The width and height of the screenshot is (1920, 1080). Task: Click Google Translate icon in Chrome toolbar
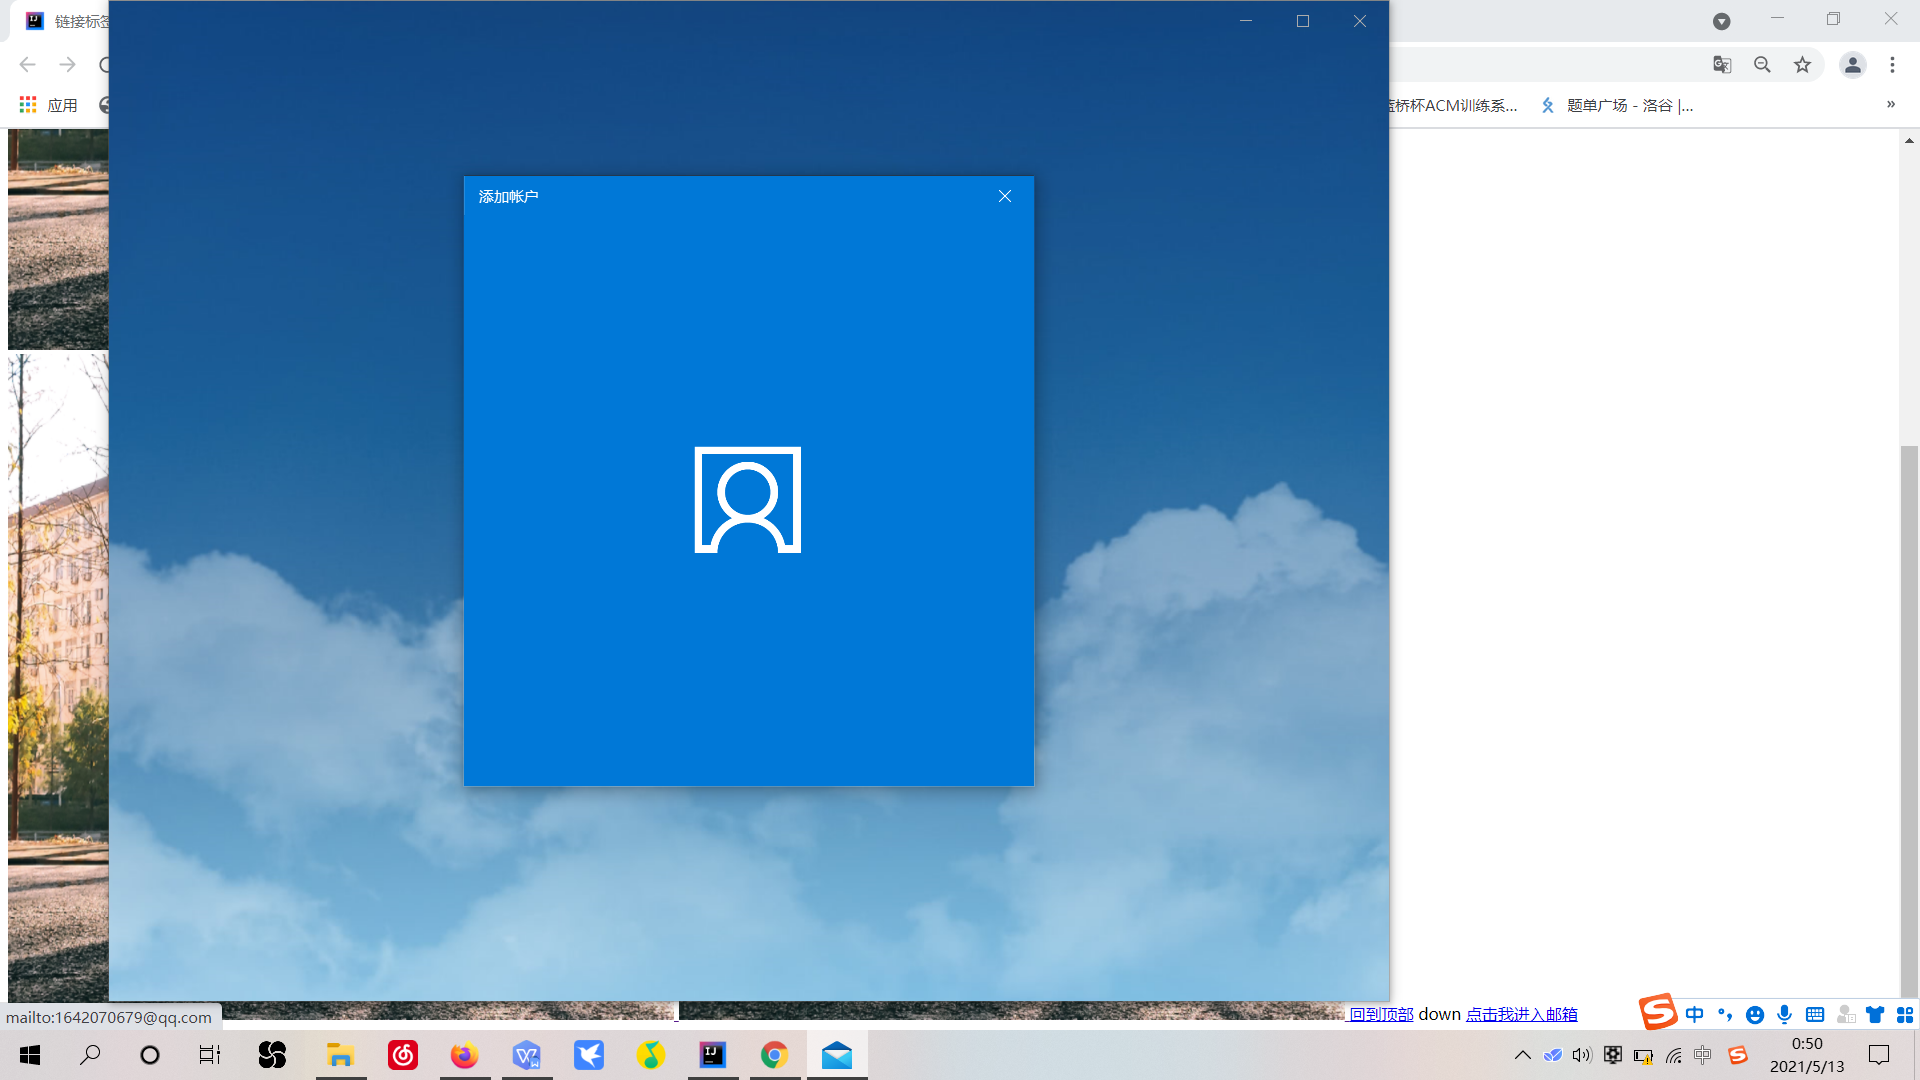click(1722, 65)
